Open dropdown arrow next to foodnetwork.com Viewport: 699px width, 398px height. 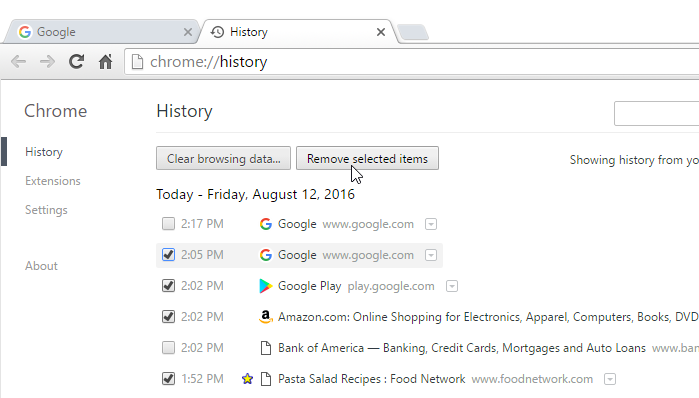610,379
